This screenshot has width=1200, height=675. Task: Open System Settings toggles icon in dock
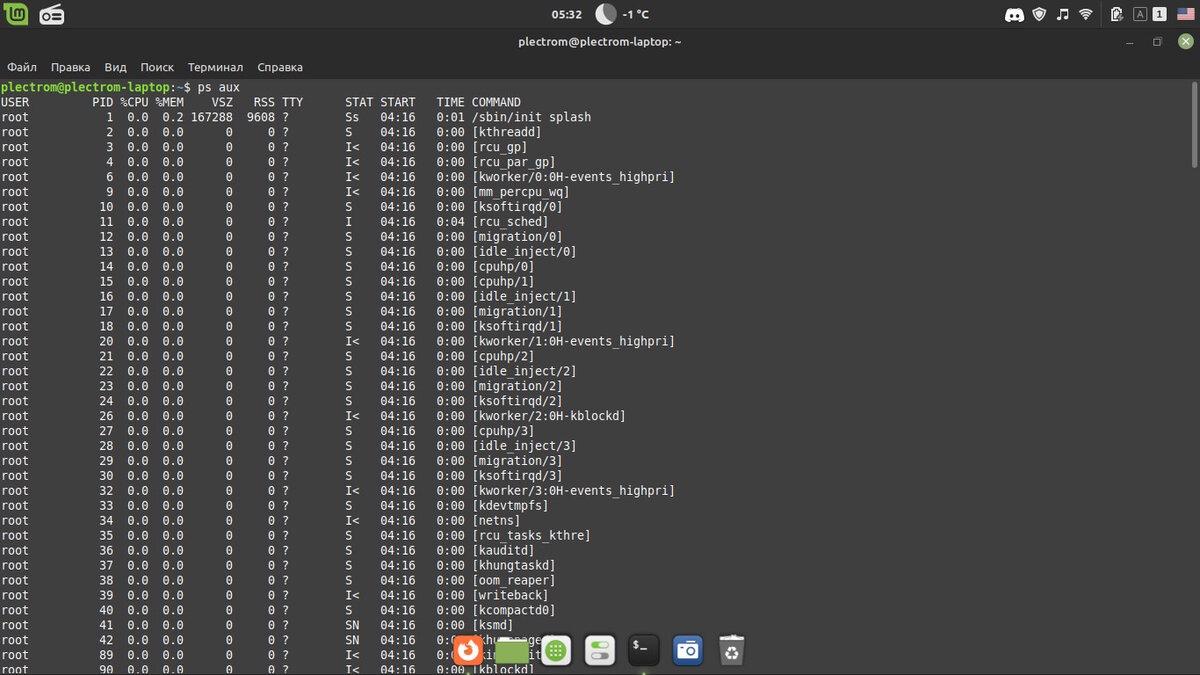pos(599,651)
